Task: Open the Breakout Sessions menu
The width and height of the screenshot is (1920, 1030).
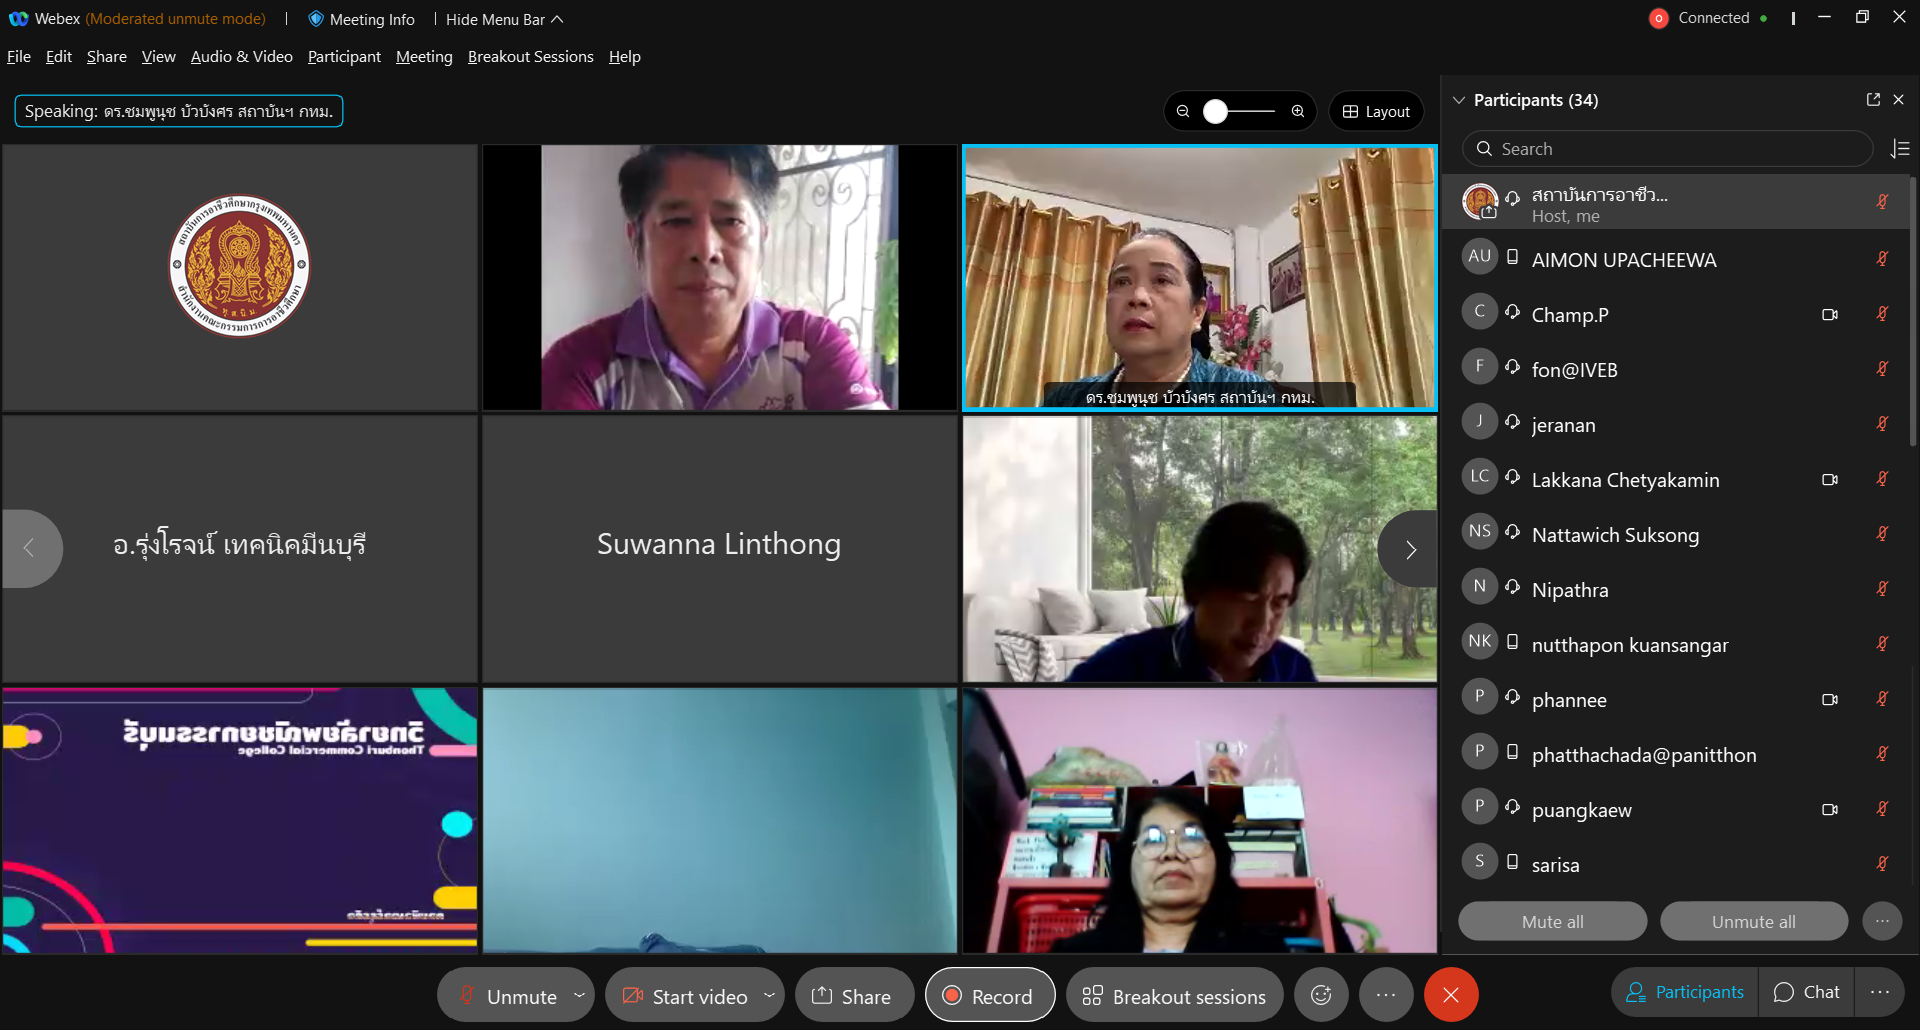Action: (531, 57)
